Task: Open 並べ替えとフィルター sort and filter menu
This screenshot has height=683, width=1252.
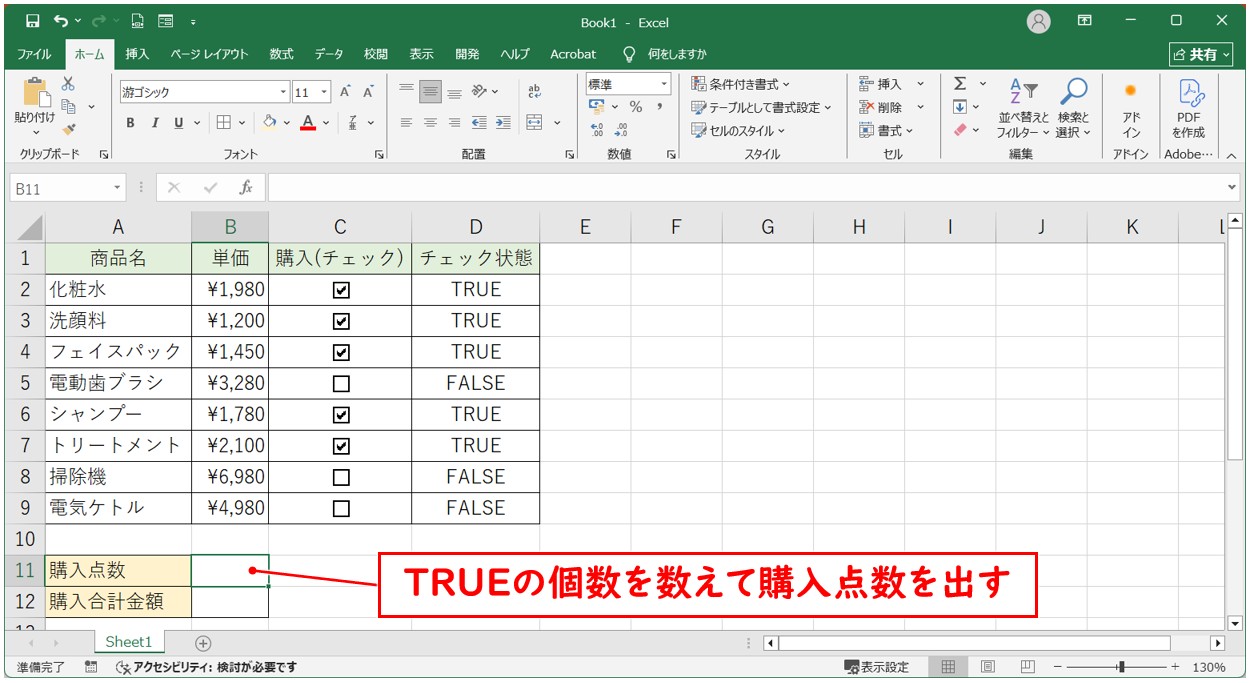Action: click(1022, 108)
